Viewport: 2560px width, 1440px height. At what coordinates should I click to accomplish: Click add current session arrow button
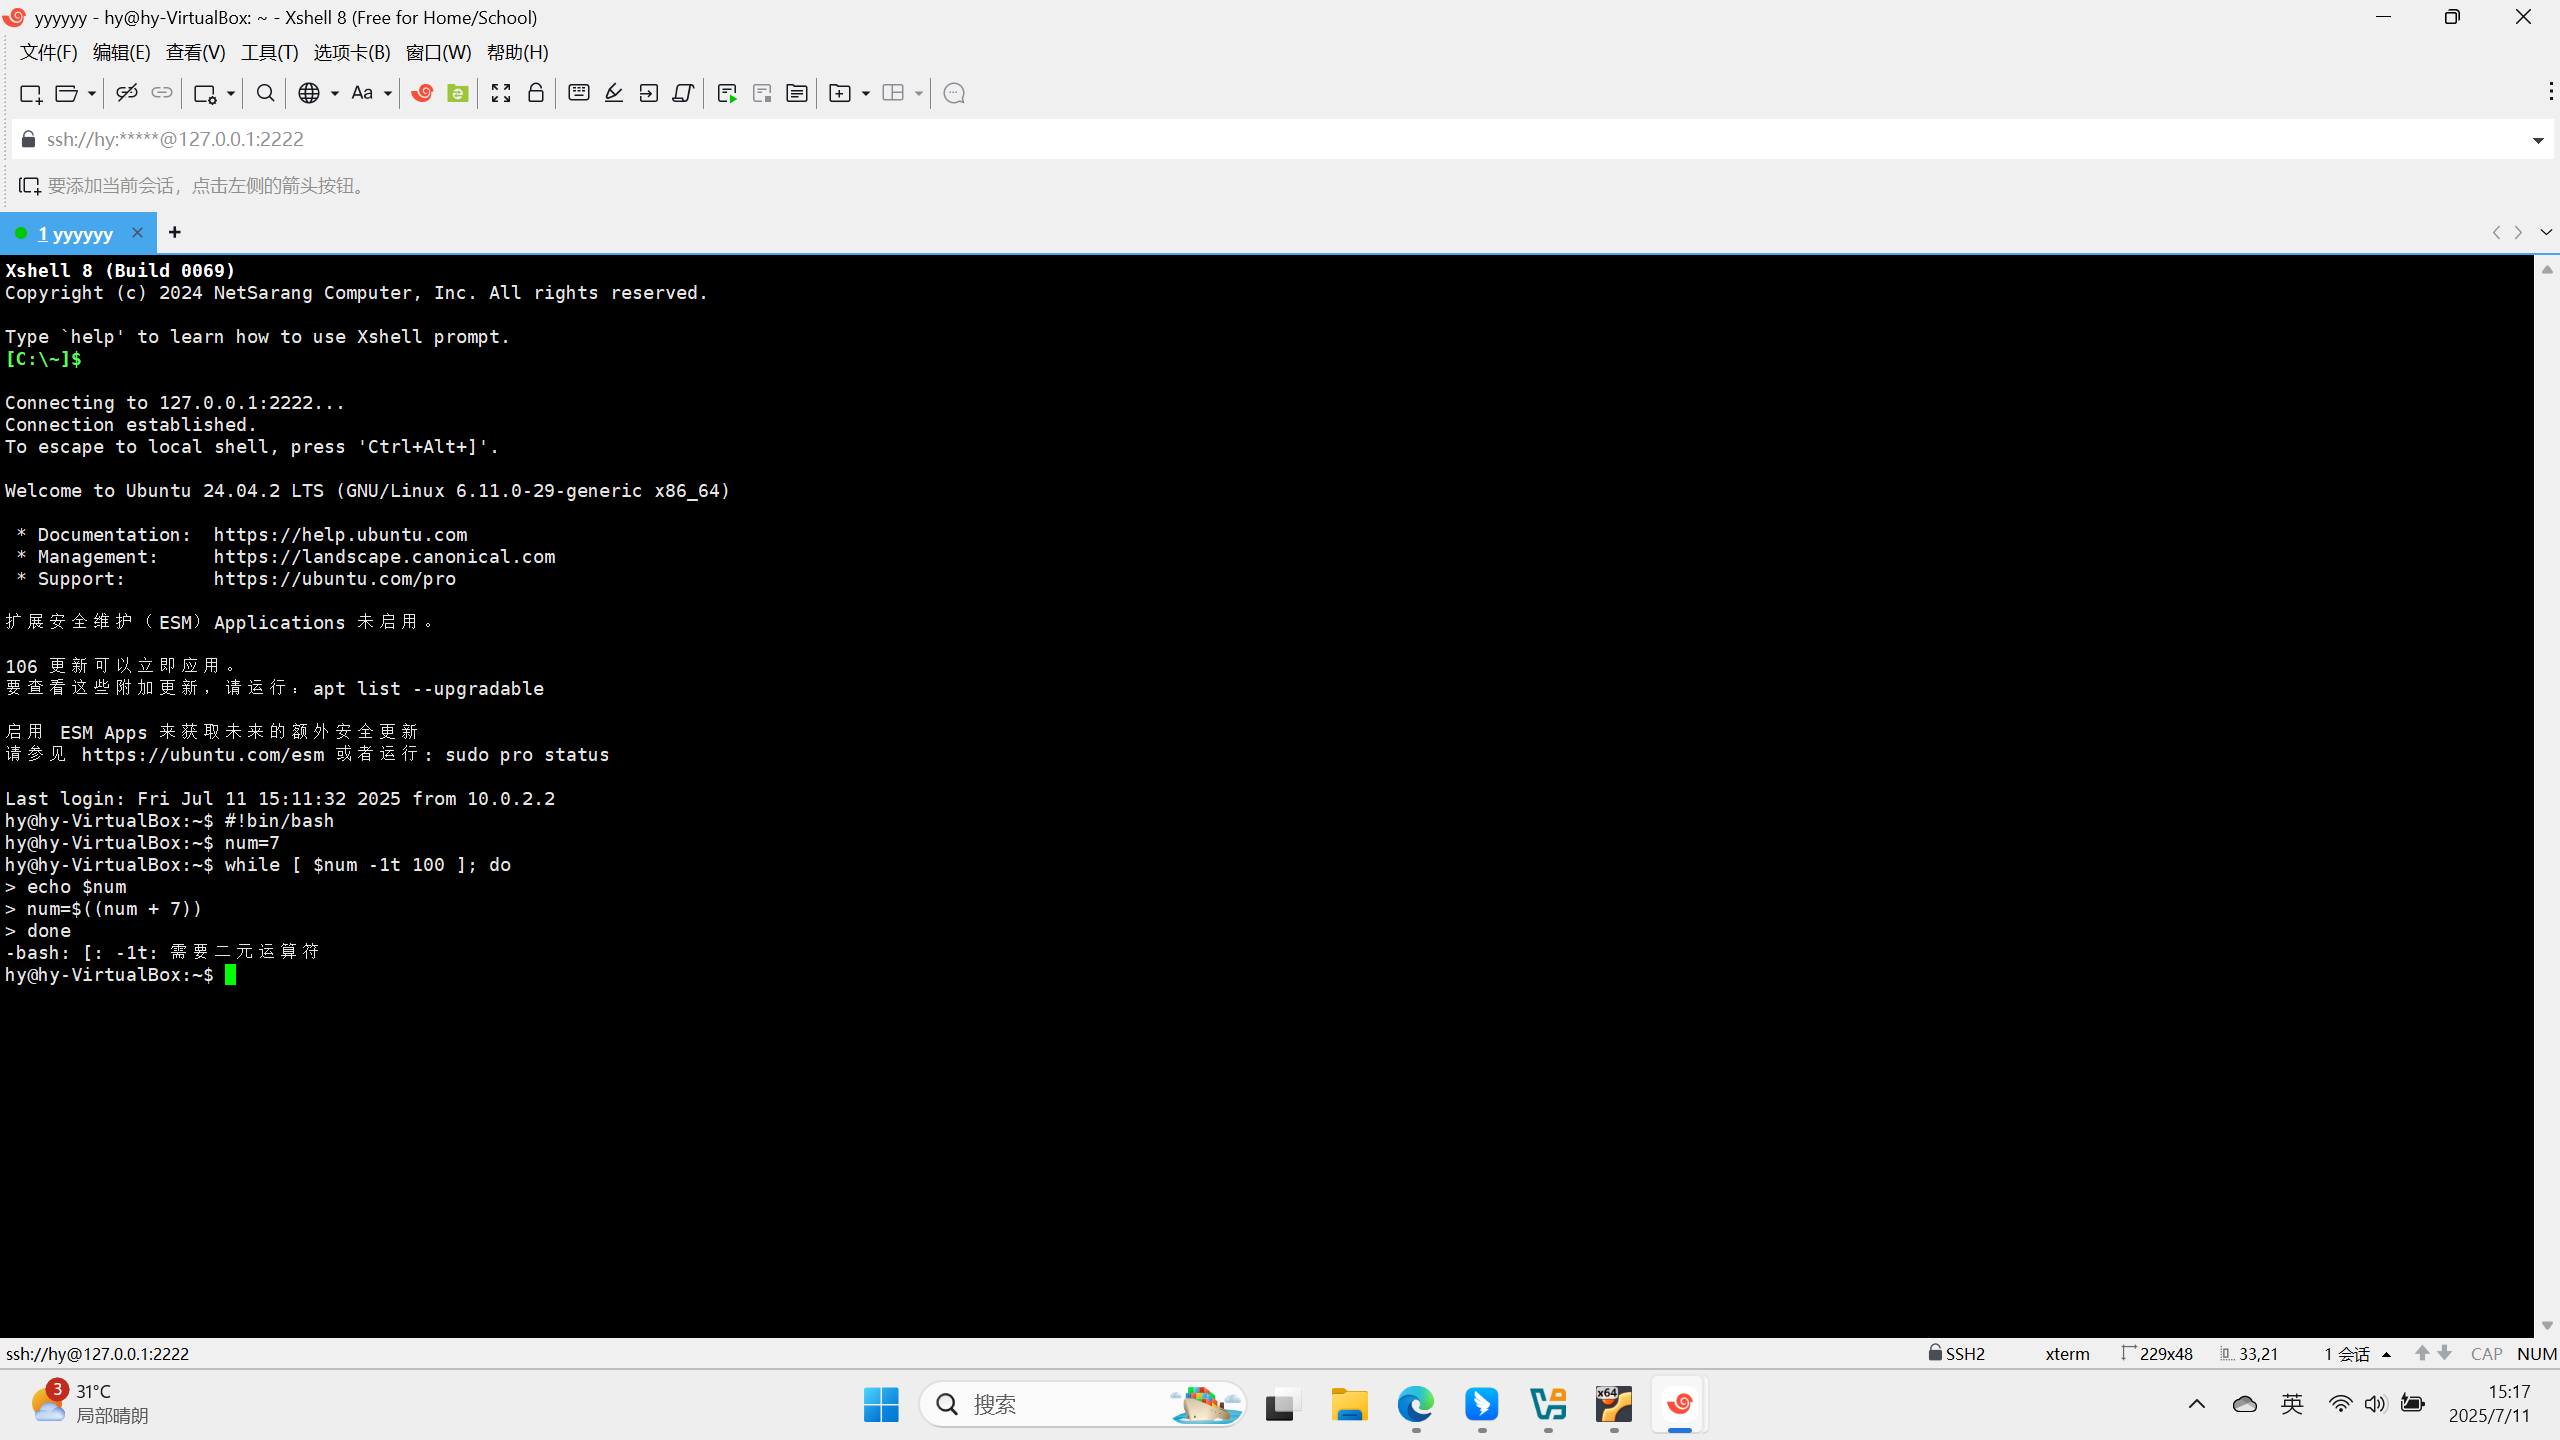coord(29,186)
